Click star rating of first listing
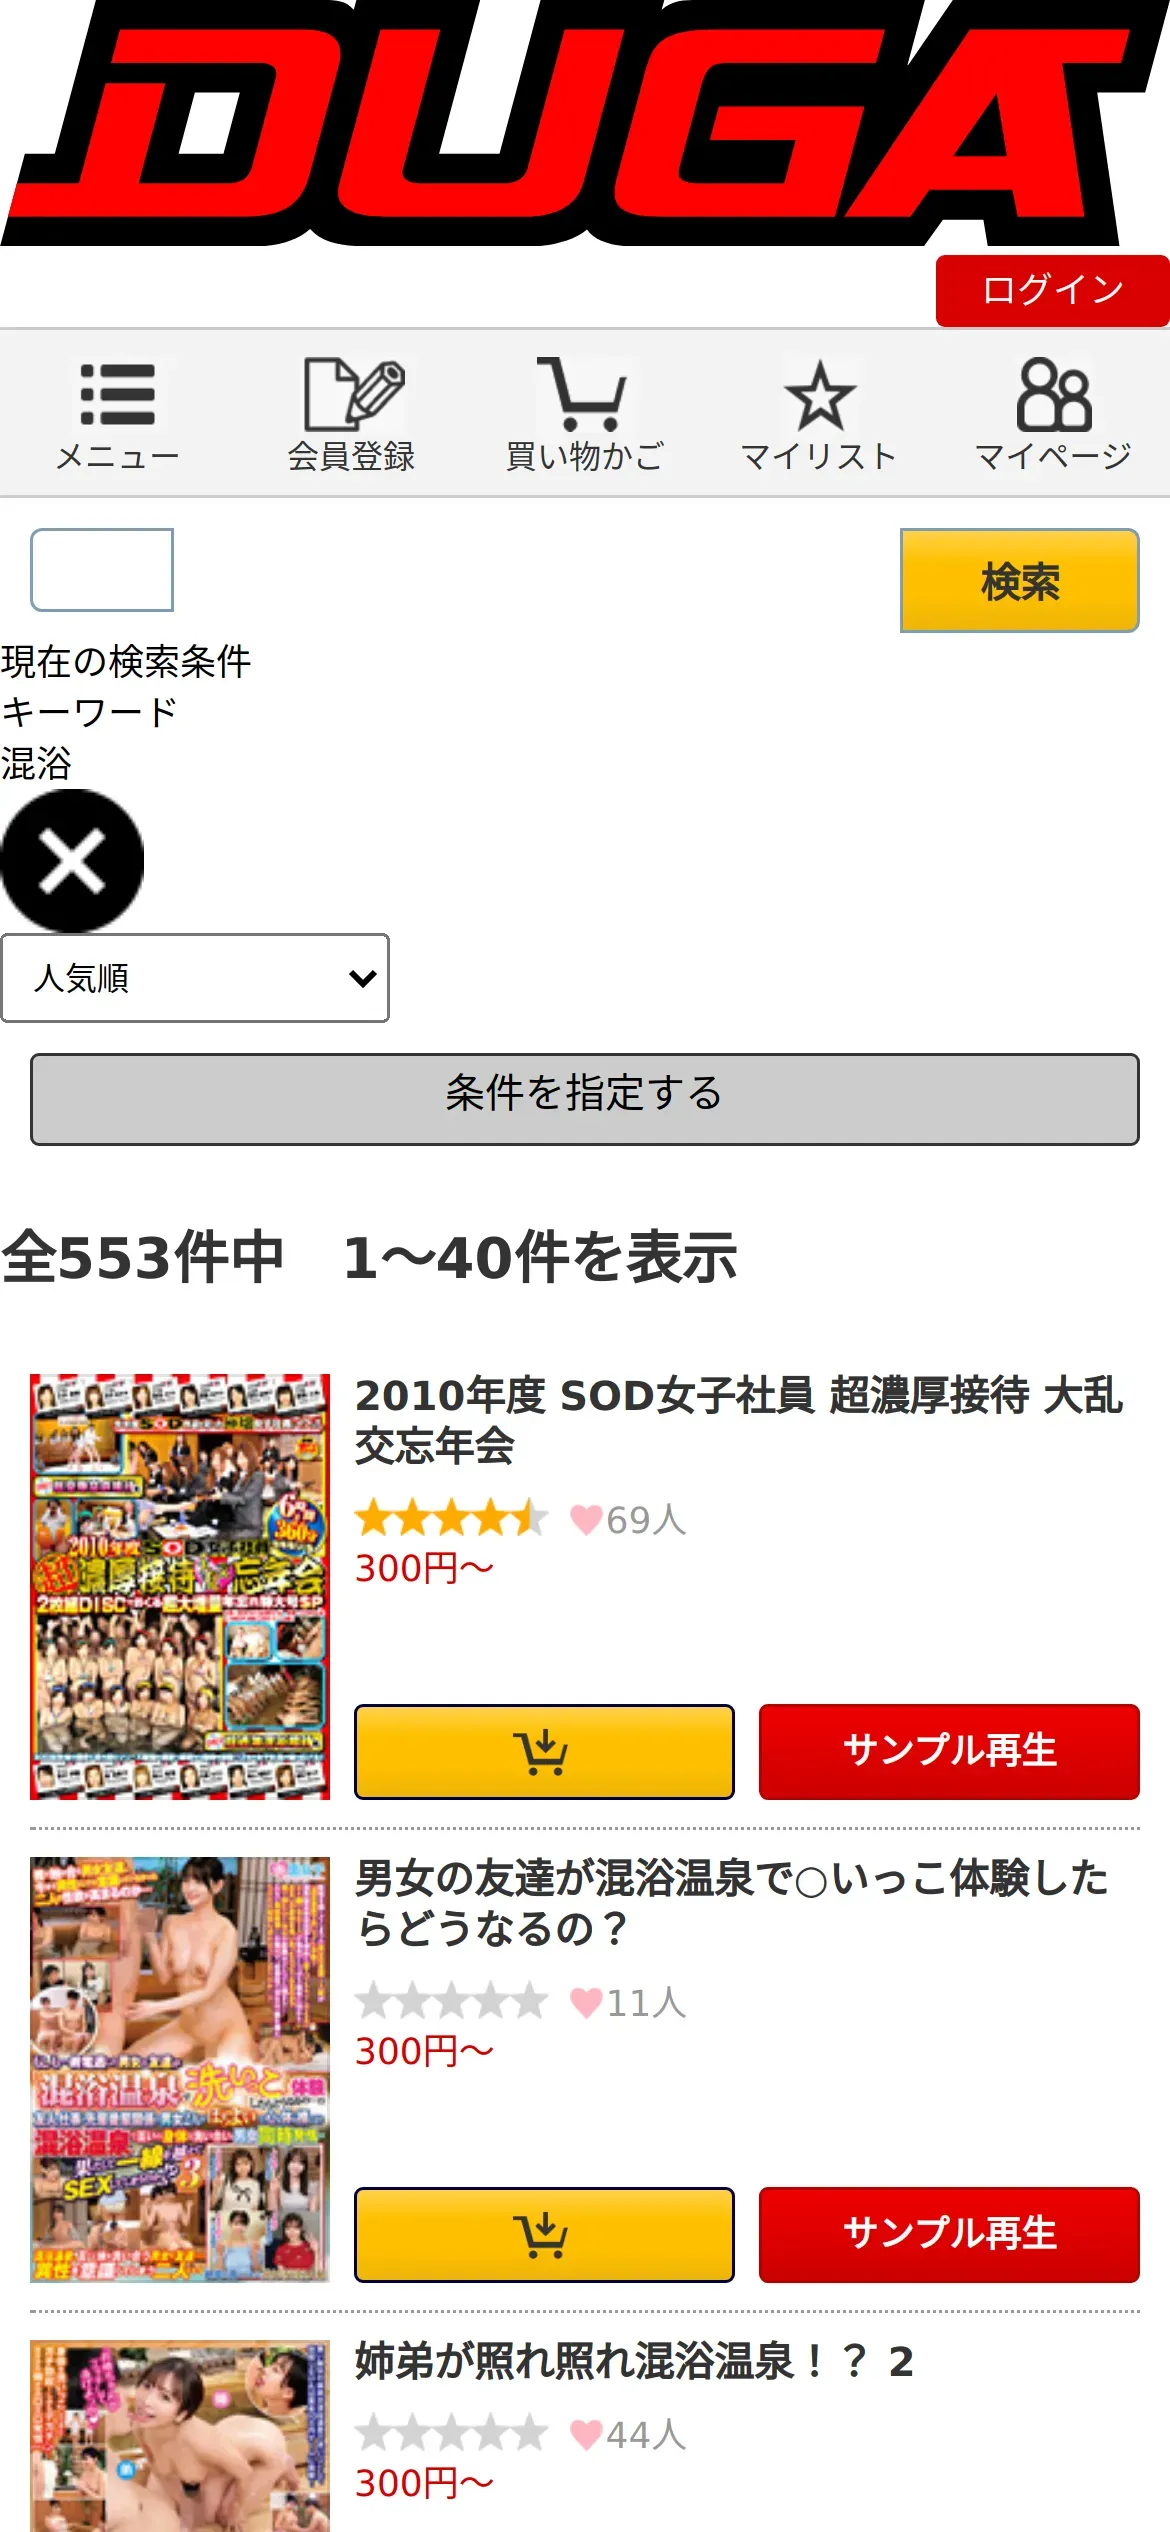The width and height of the screenshot is (1170, 2532). [451, 1519]
